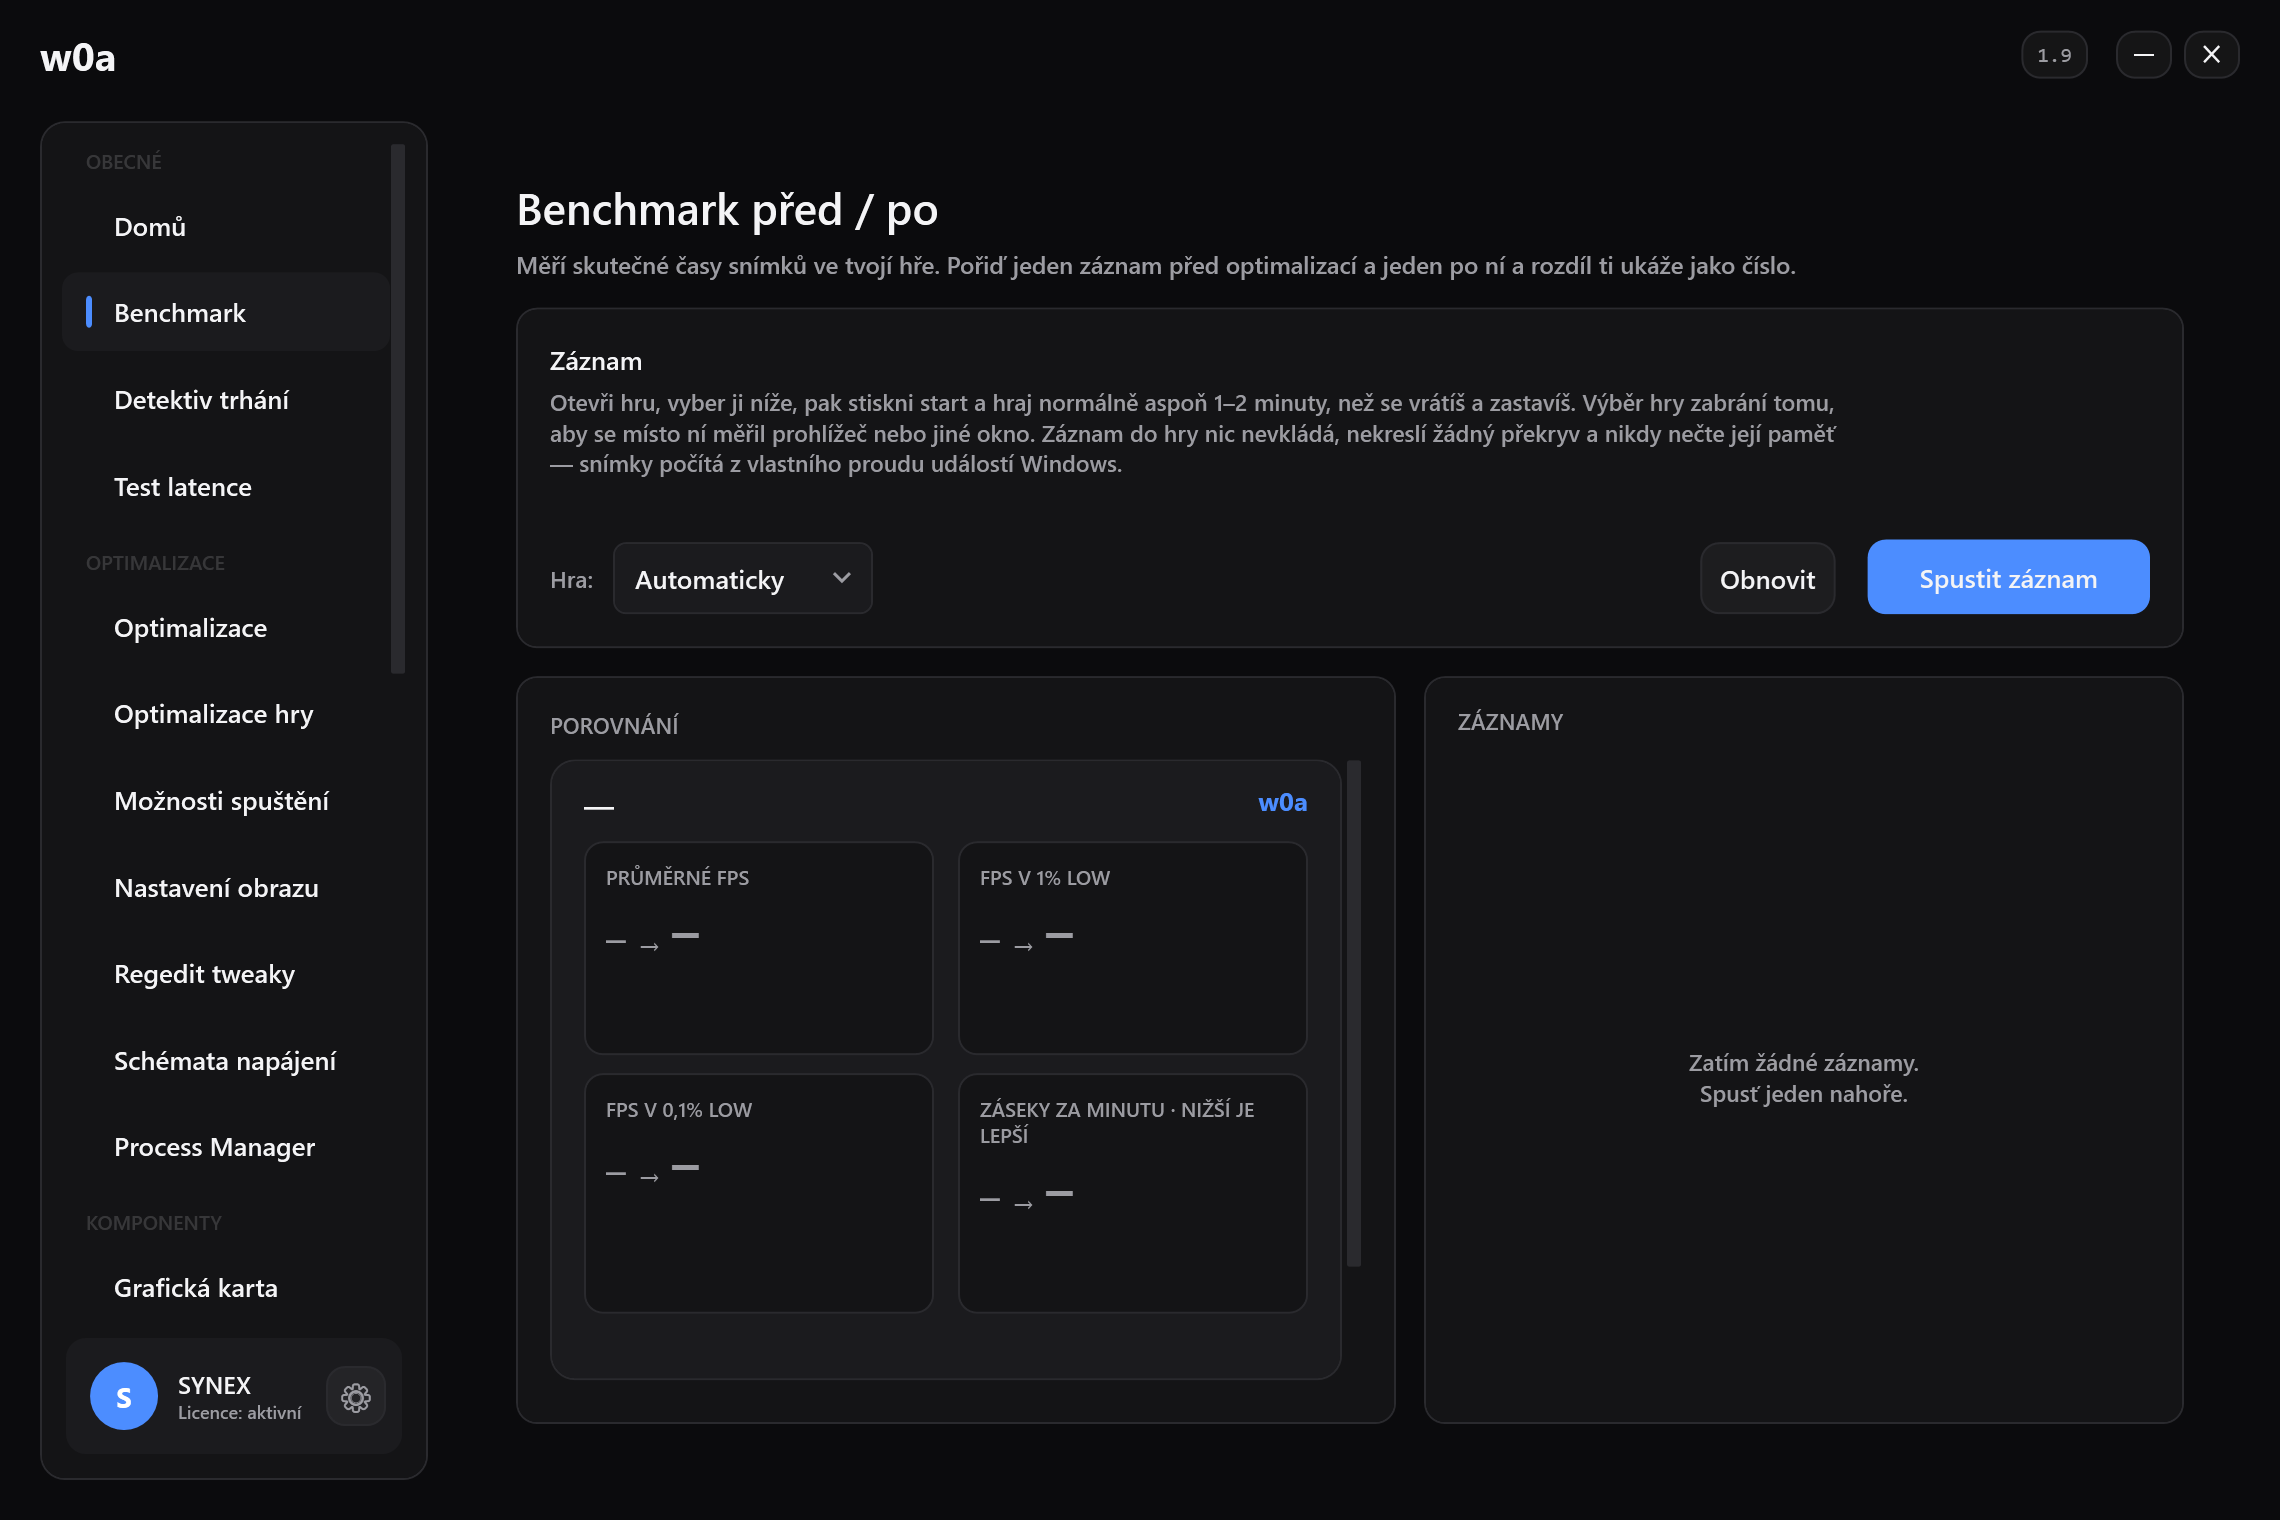Viewport: 2280px width, 1520px height.
Task: Click the Obnovit button
Action: pos(1767,578)
